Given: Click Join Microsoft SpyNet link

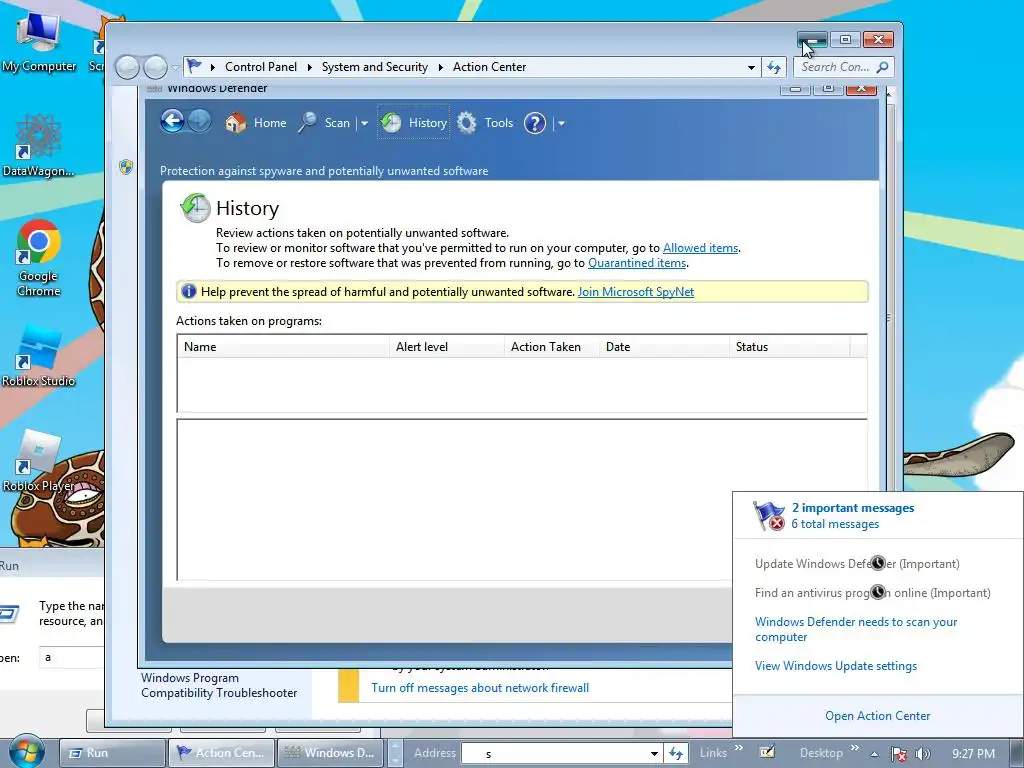Looking at the screenshot, I should pyautogui.click(x=635, y=292).
